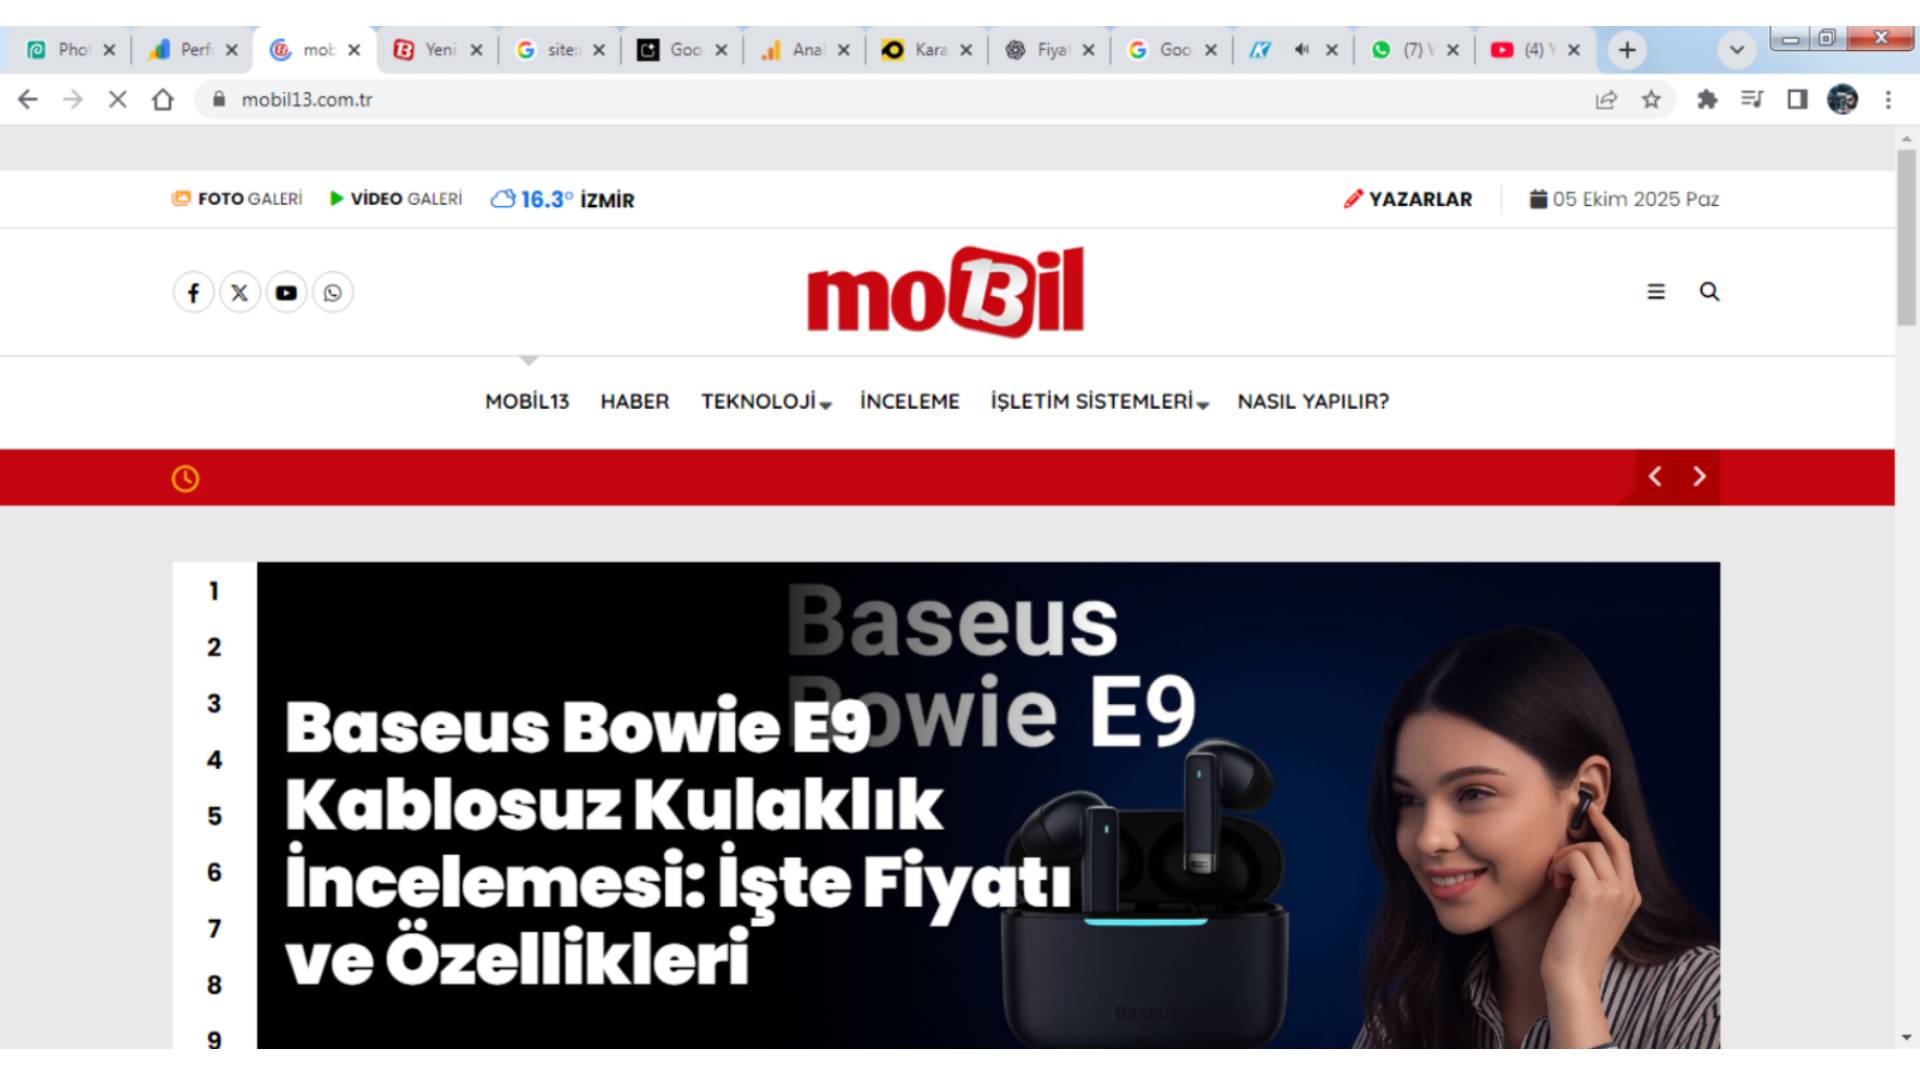Image resolution: width=1920 pixels, height=1080 pixels.
Task: Open the Facebook social icon
Action: click(193, 293)
